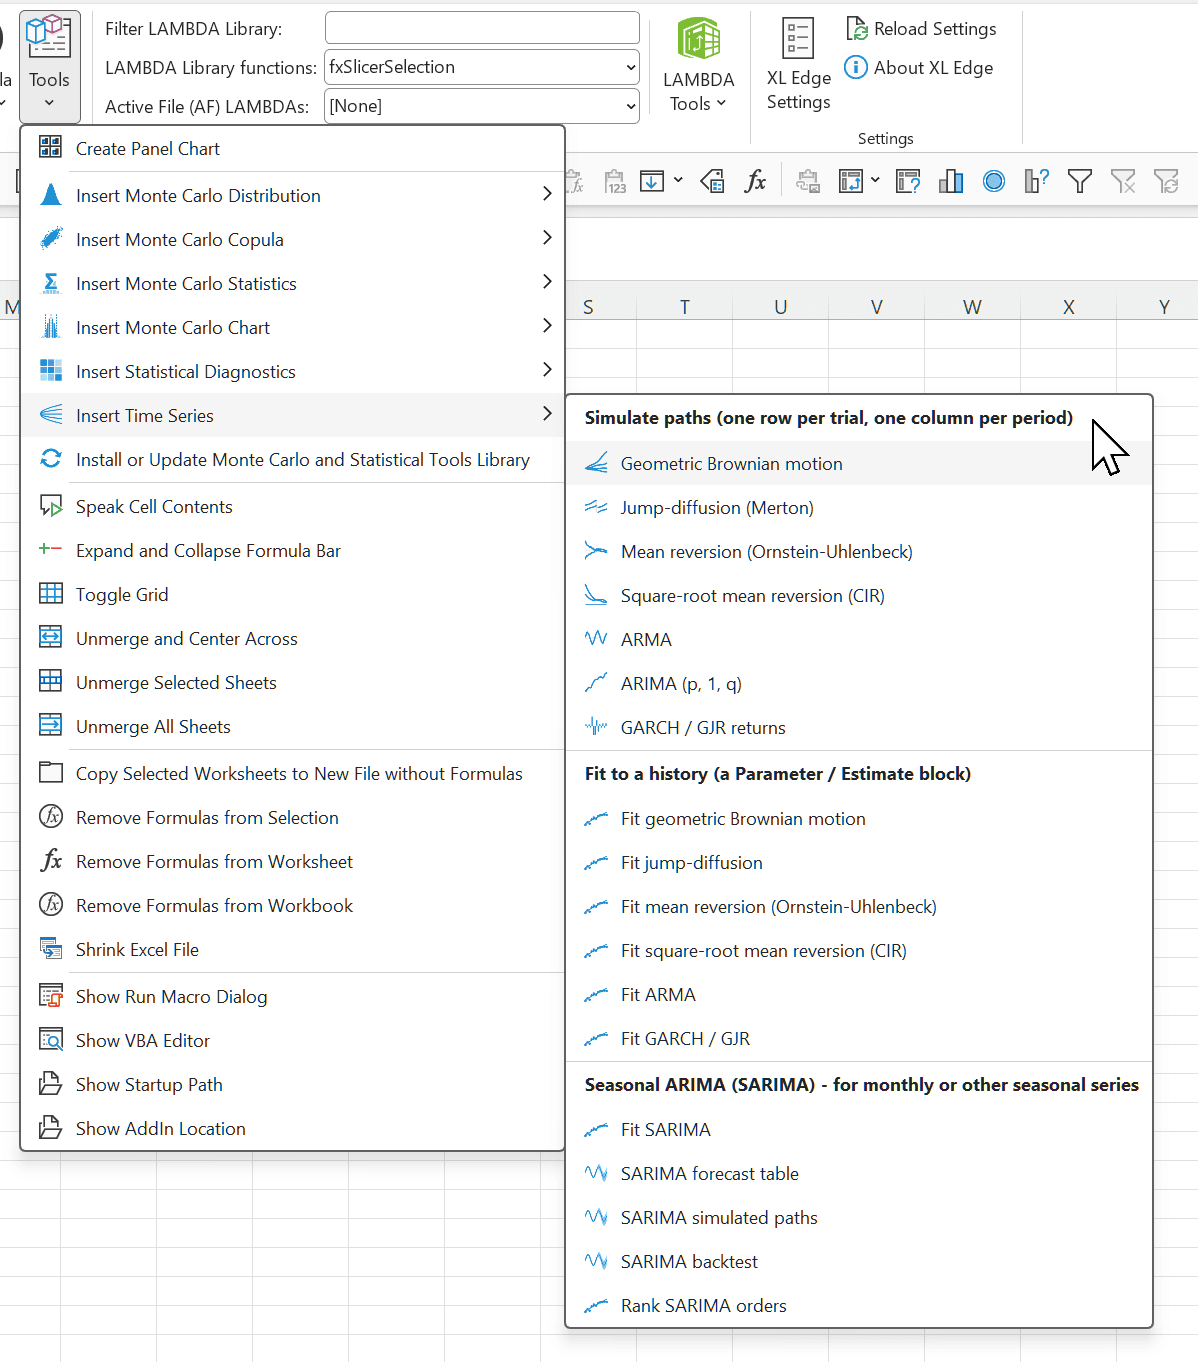
Task: Click the fx insert function toolbar icon
Action: (x=756, y=181)
